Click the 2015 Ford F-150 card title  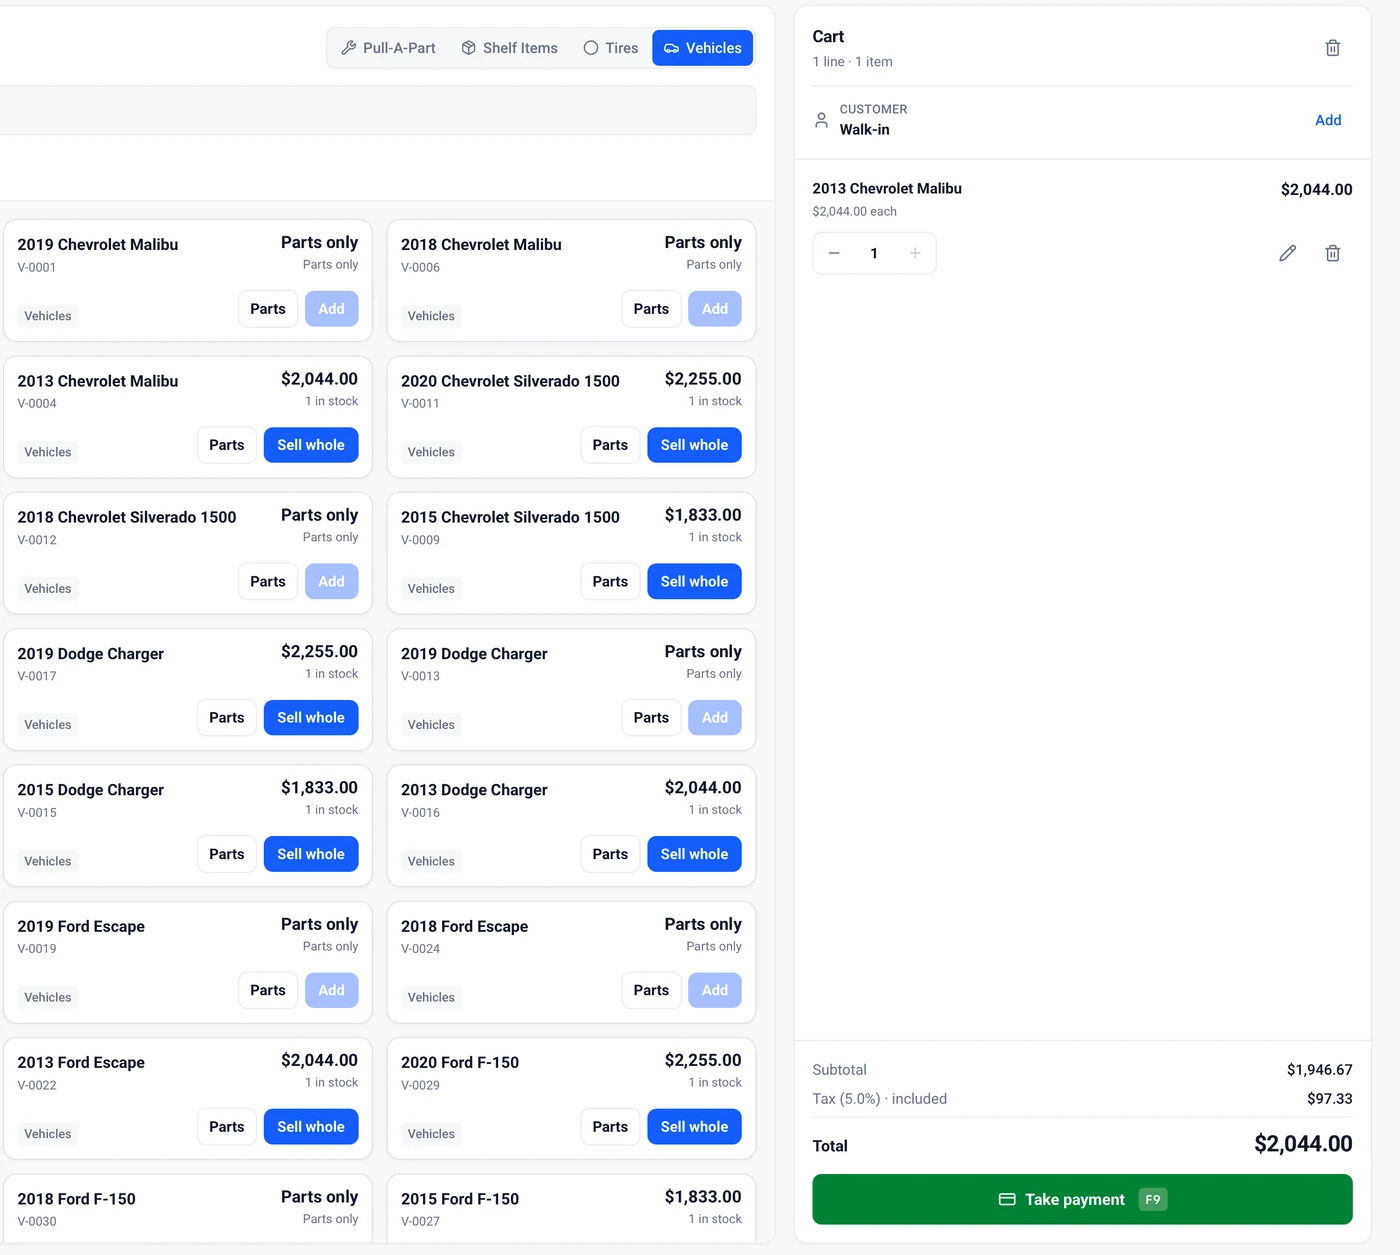(460, 1199)
